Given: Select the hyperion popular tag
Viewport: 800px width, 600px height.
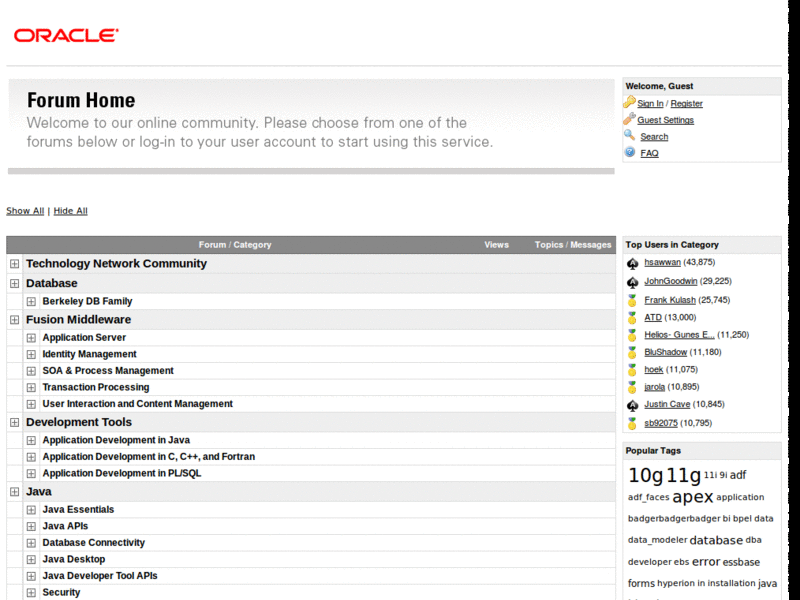Looking at the screenshot, I should pyautogui.click(x=676, y=583).
